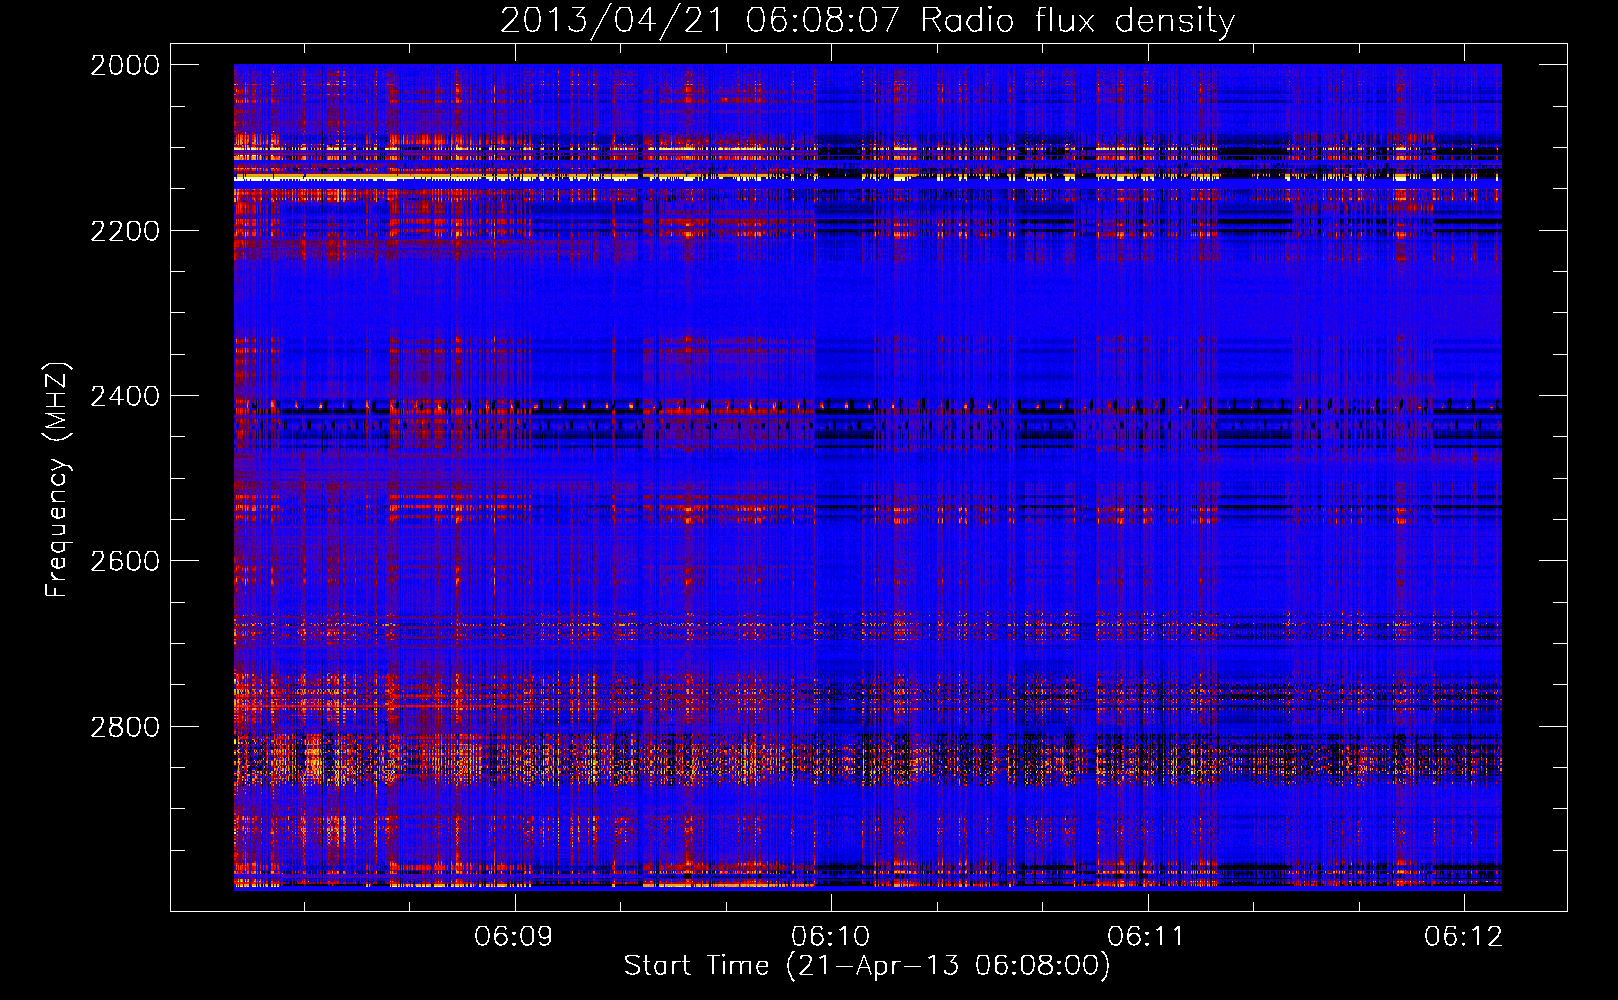Click the "2200" frequency axis label
Screen dimensions: 1618x1000
pyautogui.click(x=125, y=231)
